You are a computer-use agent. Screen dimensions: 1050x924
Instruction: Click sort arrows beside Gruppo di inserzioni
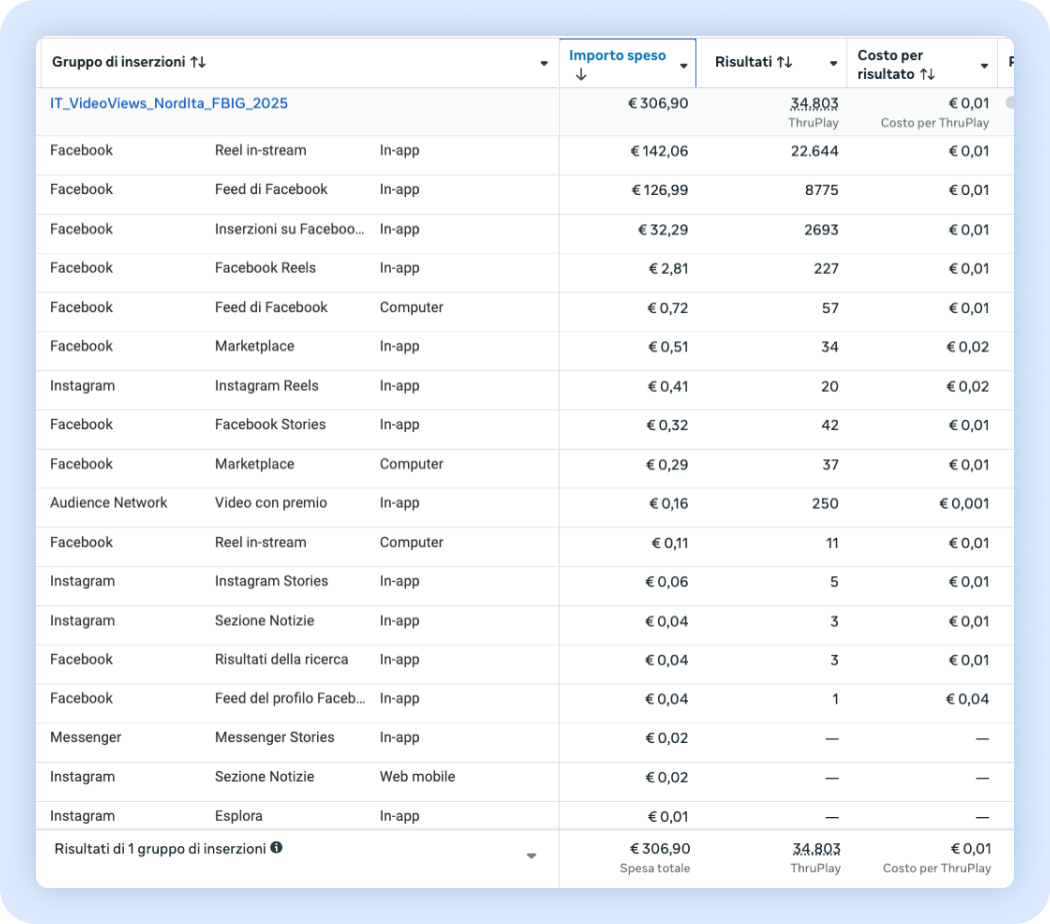pos(198,63)
